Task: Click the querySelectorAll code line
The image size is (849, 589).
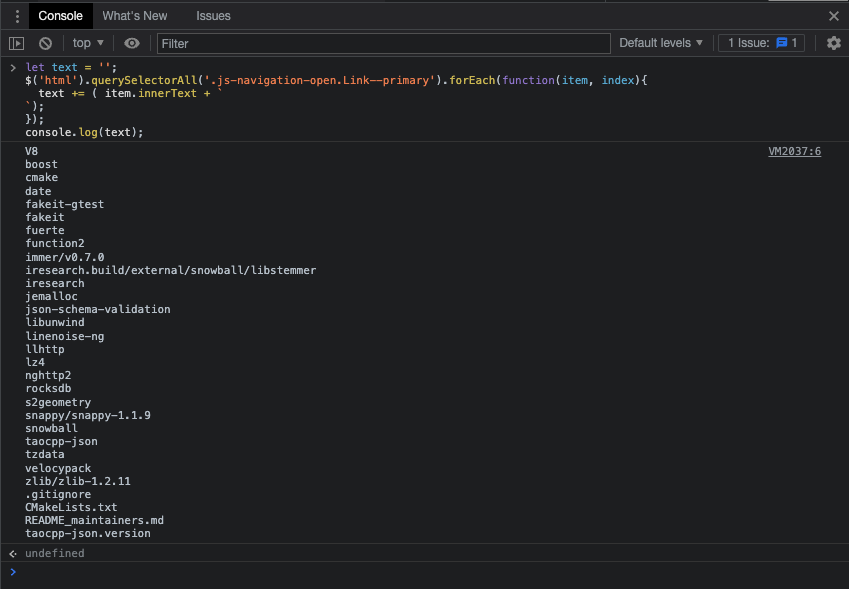Action: [336, 80]
